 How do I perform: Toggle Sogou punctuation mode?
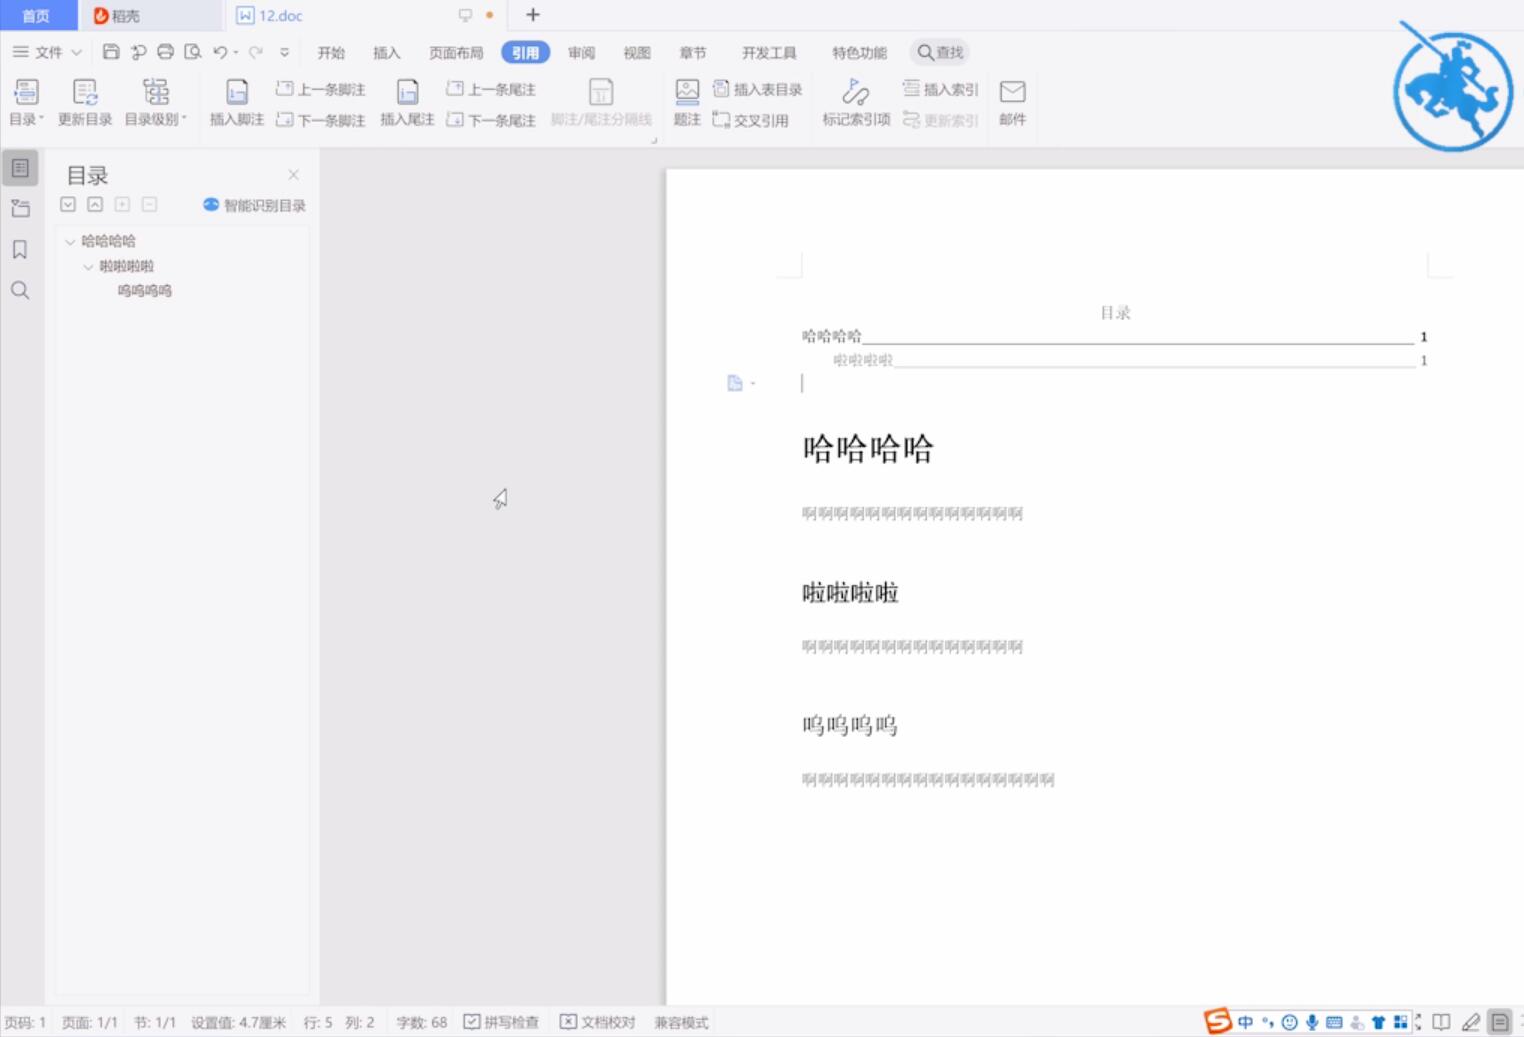pos(1268,1022)
